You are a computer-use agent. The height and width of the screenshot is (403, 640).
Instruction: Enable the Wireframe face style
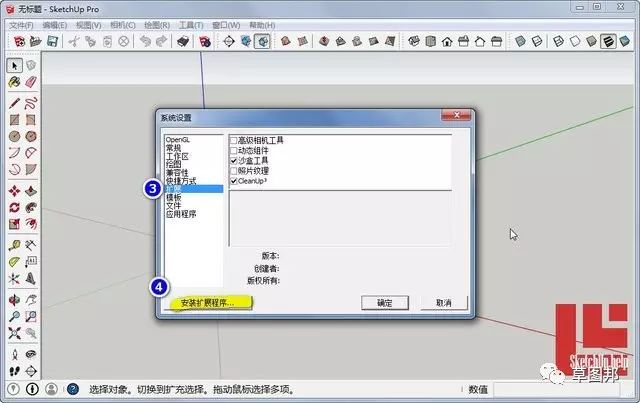pos(558,41)
